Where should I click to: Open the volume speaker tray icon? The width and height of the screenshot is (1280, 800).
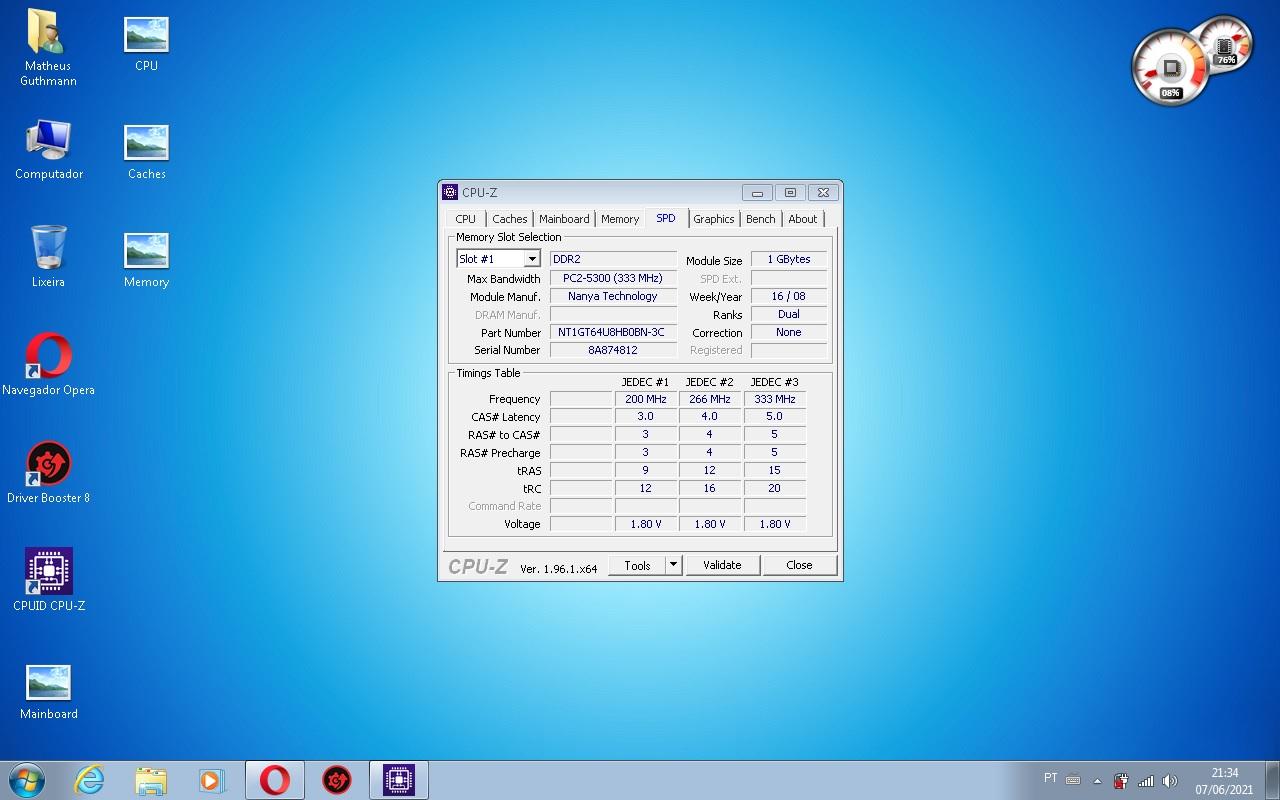[x=1169, y=780]
